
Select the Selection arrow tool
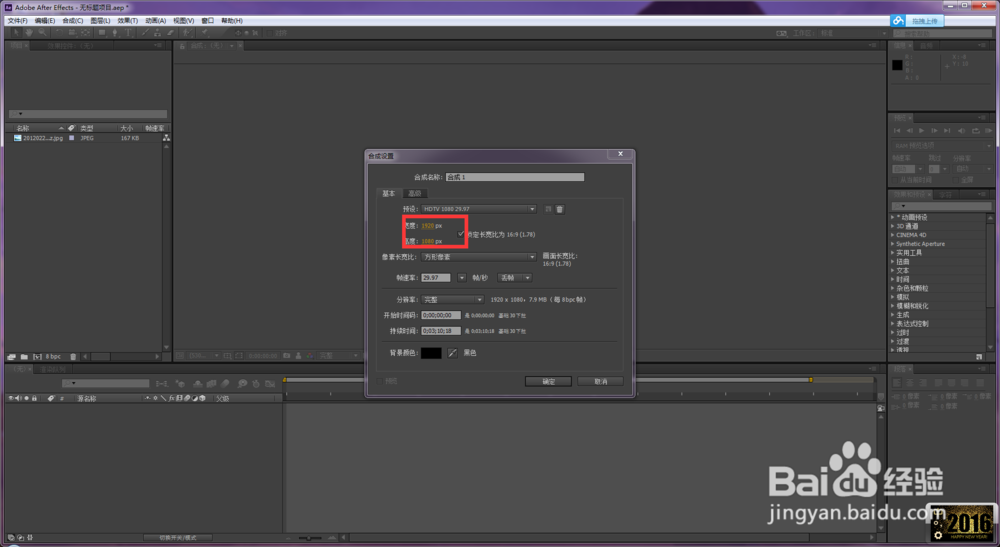15,32
